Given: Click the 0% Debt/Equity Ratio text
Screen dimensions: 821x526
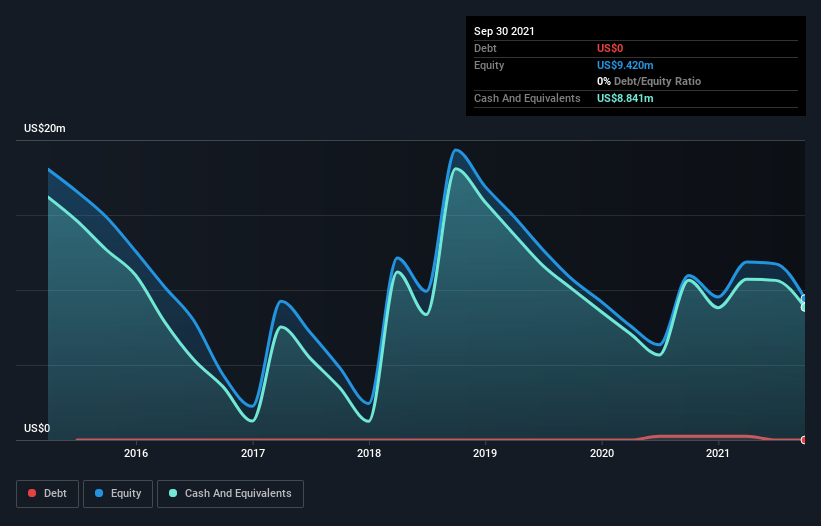Looking at the screenshot, I should coord(649,81).
